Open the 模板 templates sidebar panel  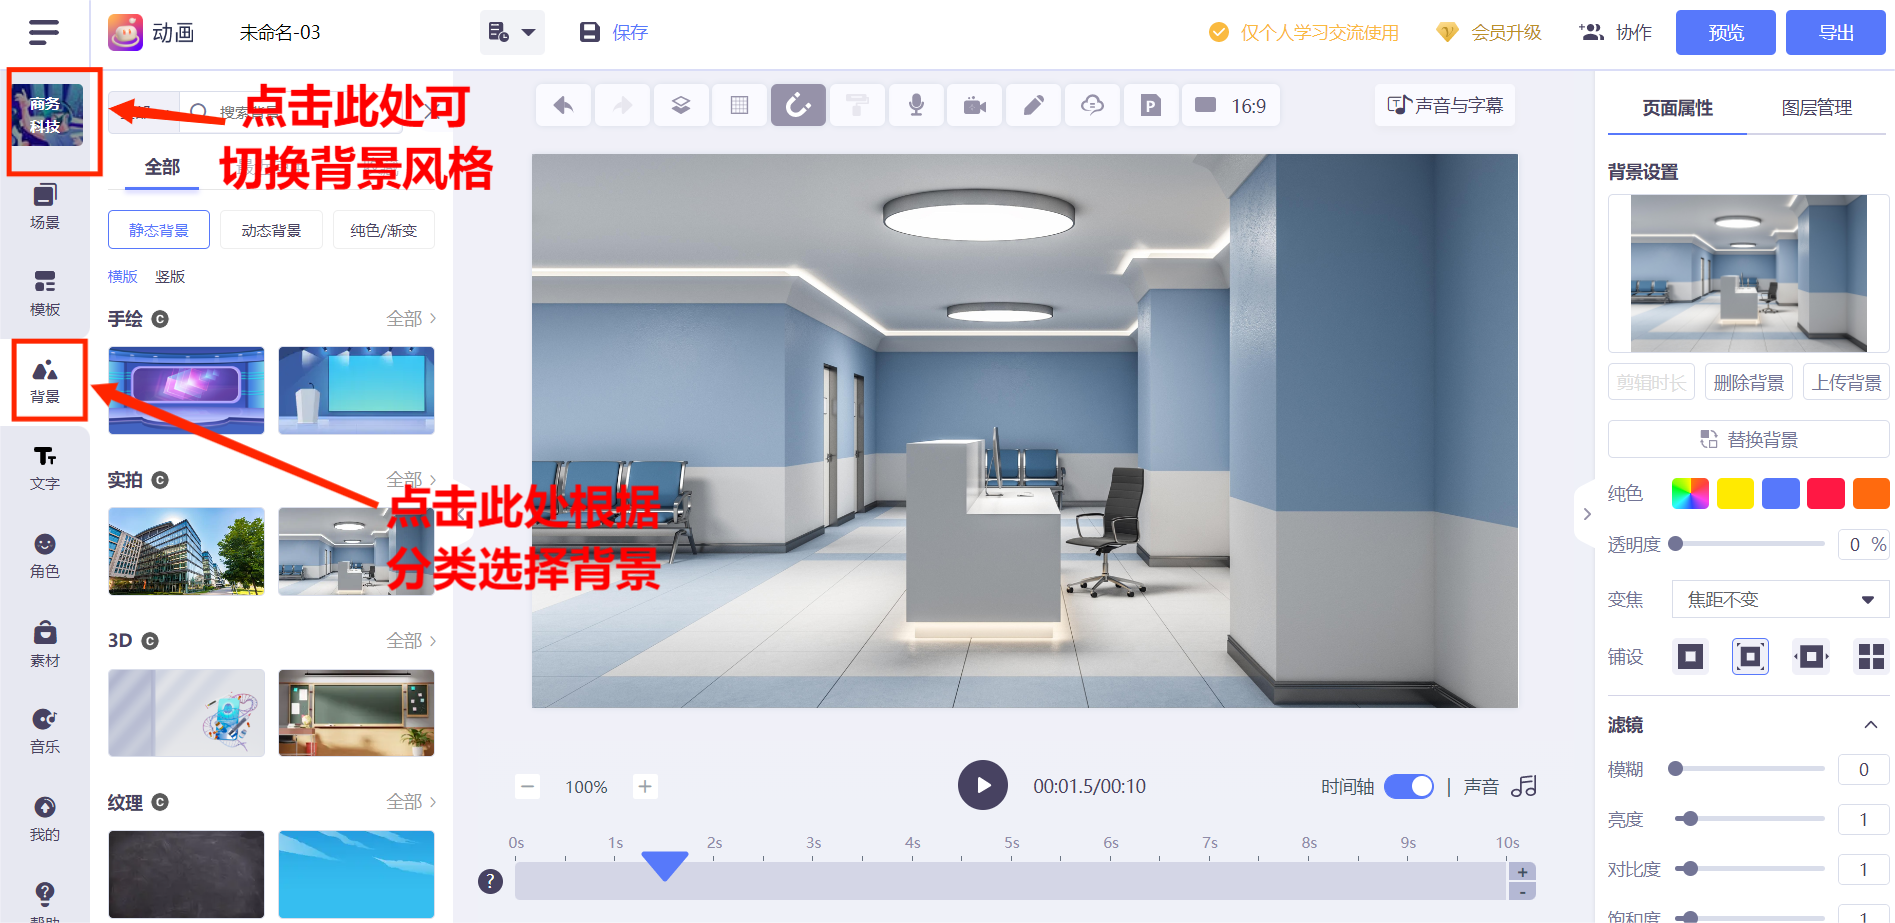point(45,293)
